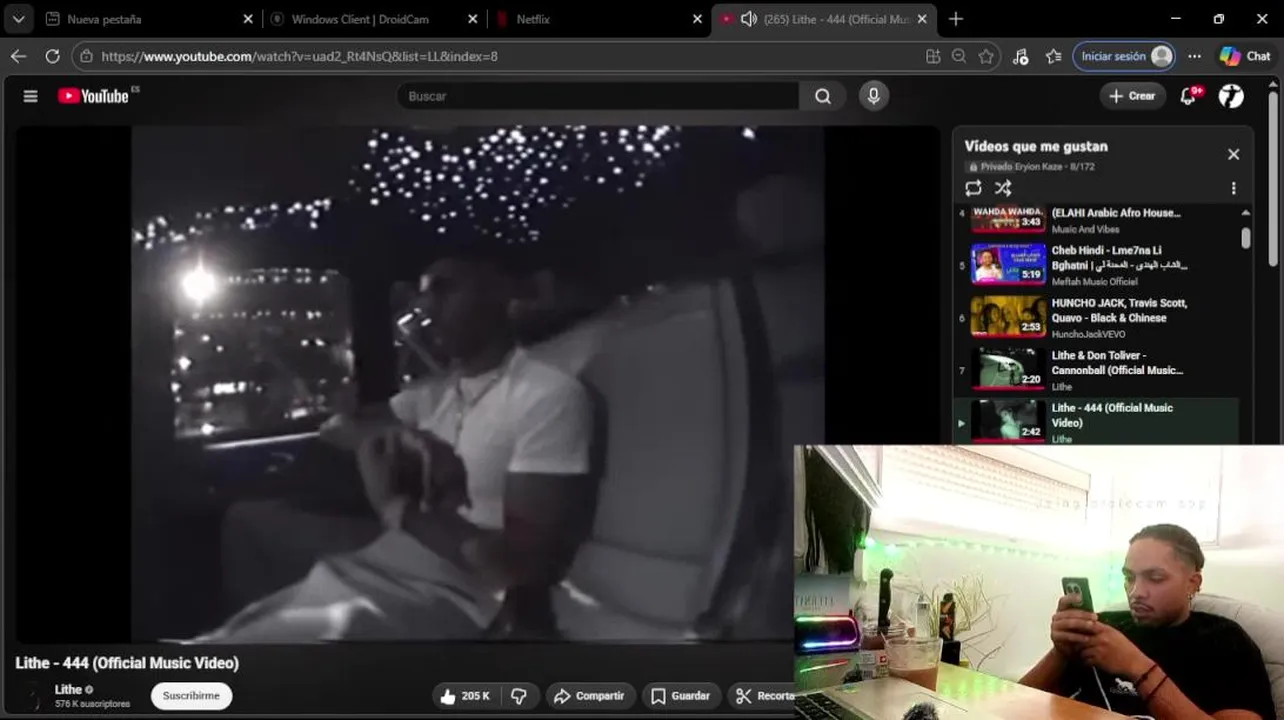Open playlist three-dot options menu
Screen dimensions: 1284x720
click(x=1233, y=188)
